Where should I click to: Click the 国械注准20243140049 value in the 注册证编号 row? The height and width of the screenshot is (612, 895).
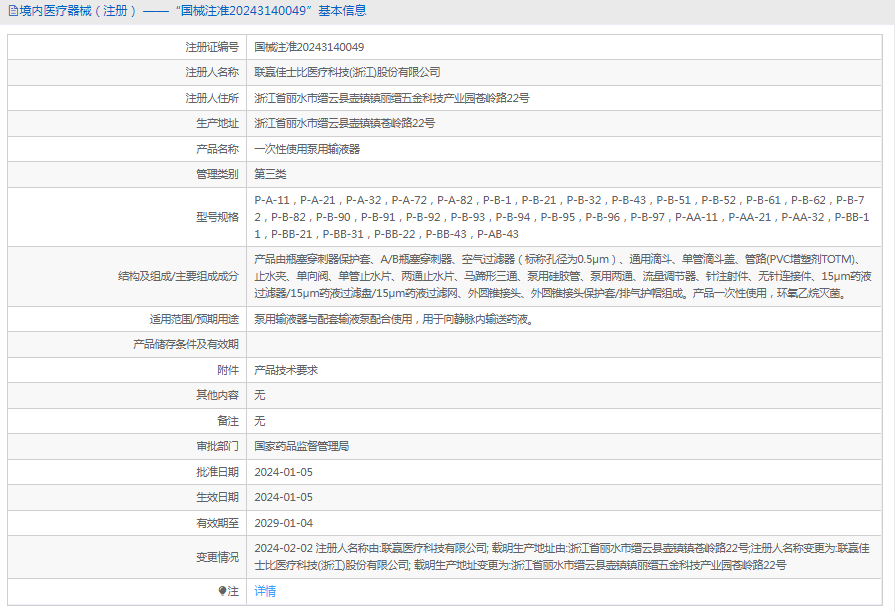click(309, 47)
